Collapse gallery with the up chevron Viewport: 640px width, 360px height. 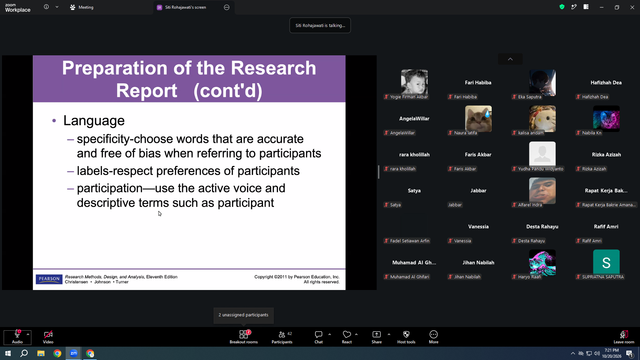click(x=510, y=59)
